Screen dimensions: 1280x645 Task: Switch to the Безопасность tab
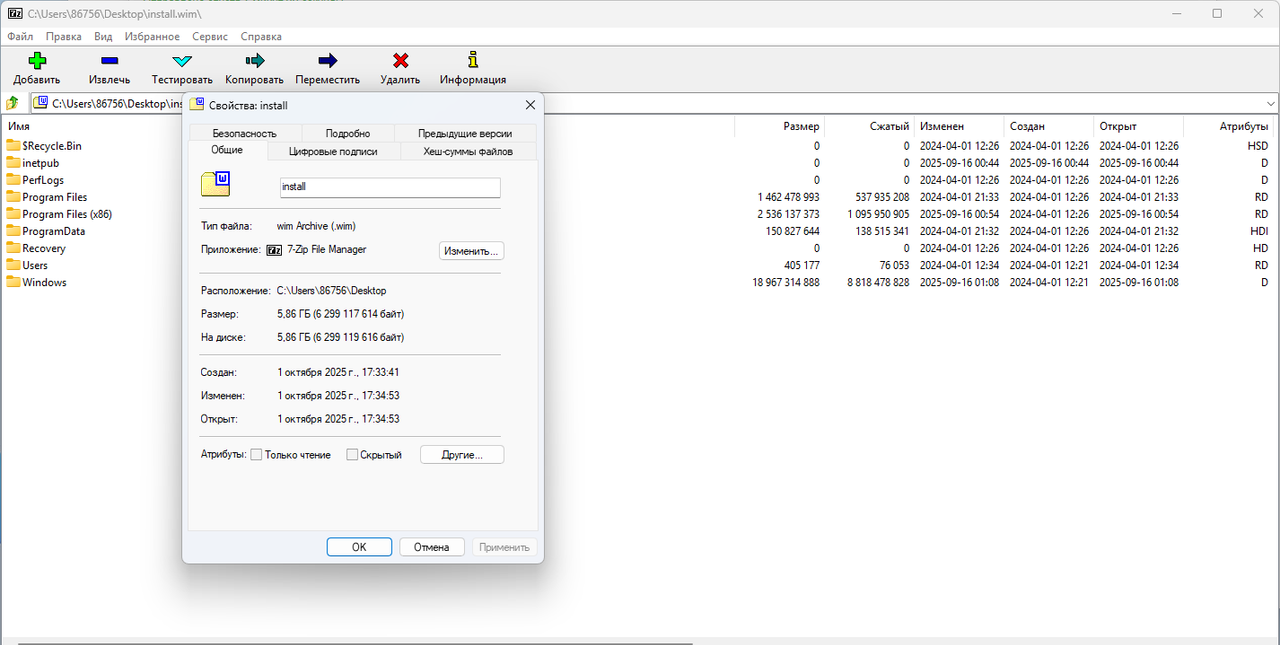click(244, 133)
